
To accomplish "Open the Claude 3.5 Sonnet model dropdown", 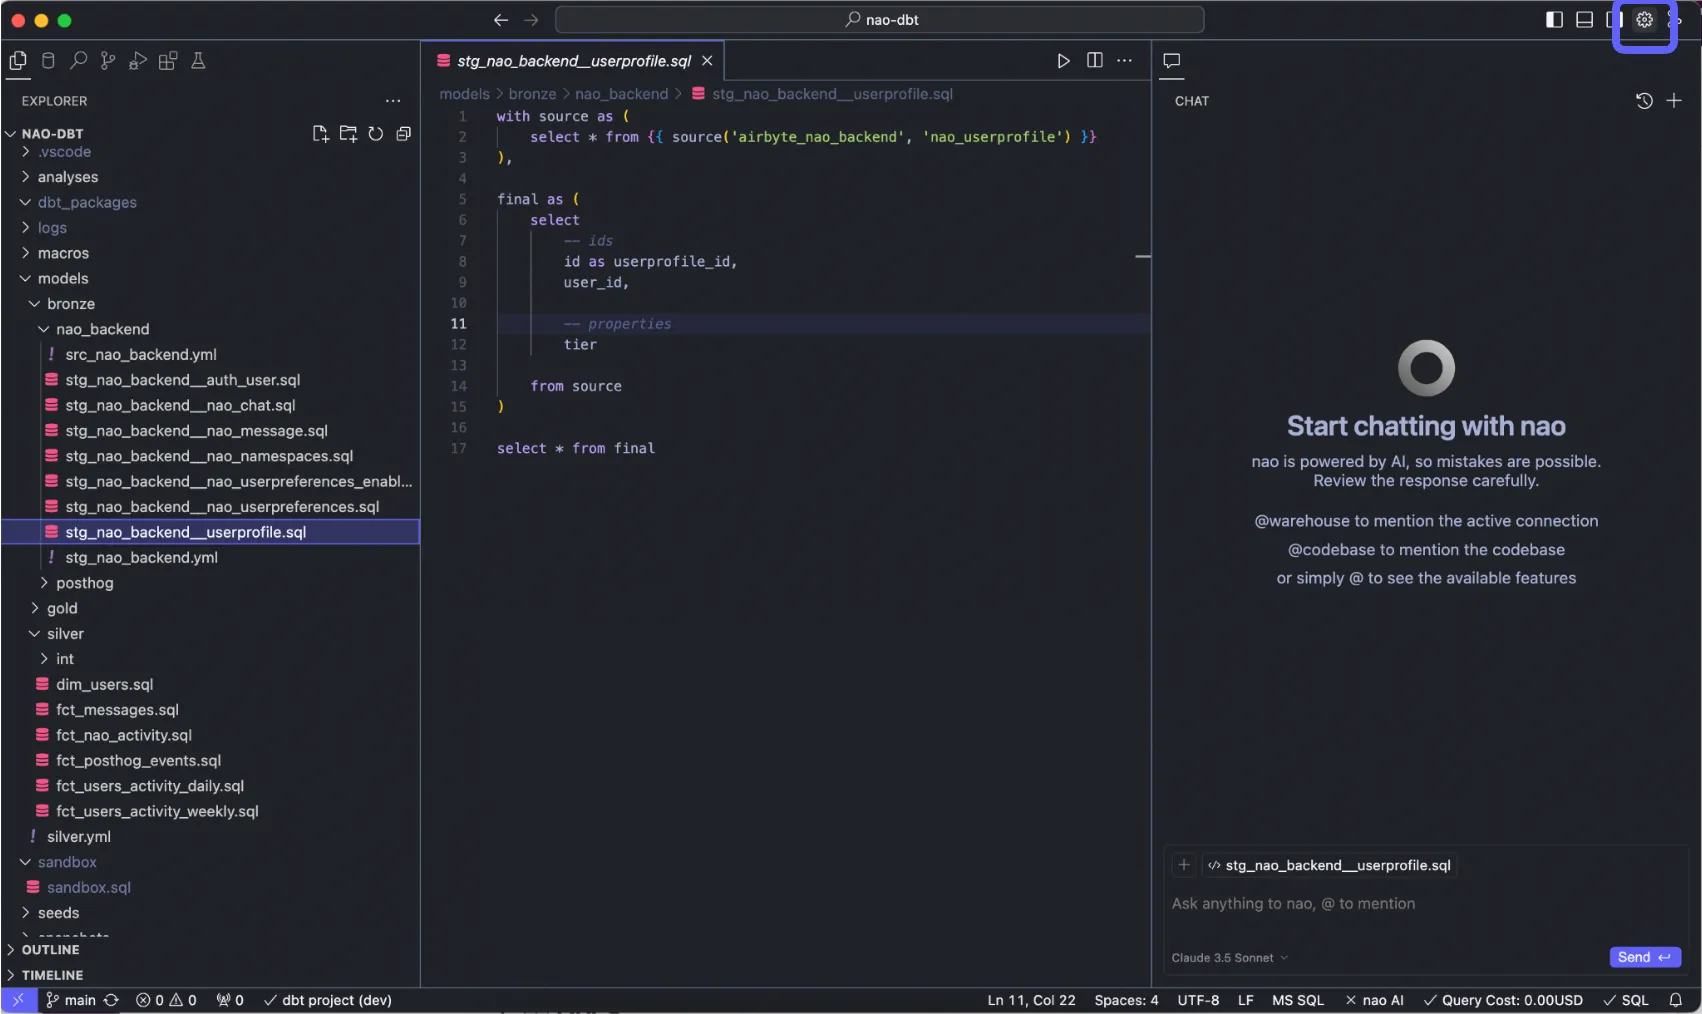I will [x=1229, y=958].
